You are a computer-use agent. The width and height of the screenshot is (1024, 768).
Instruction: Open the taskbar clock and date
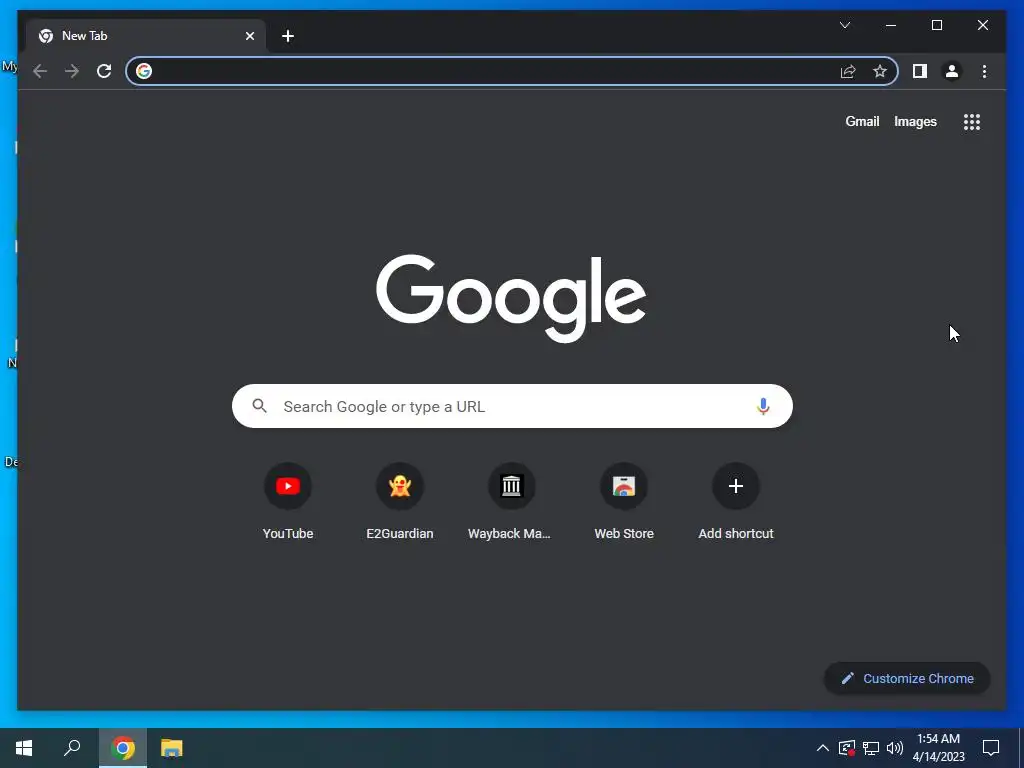click(x=938, y=748)
